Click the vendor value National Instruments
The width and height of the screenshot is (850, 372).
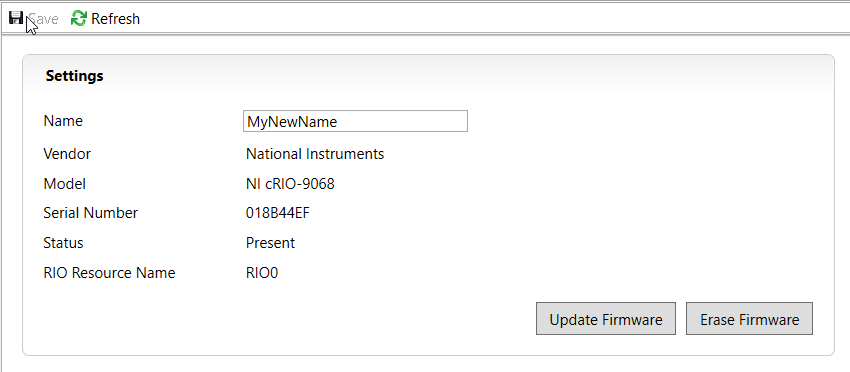pyautogui.click(x=315, y=154)
